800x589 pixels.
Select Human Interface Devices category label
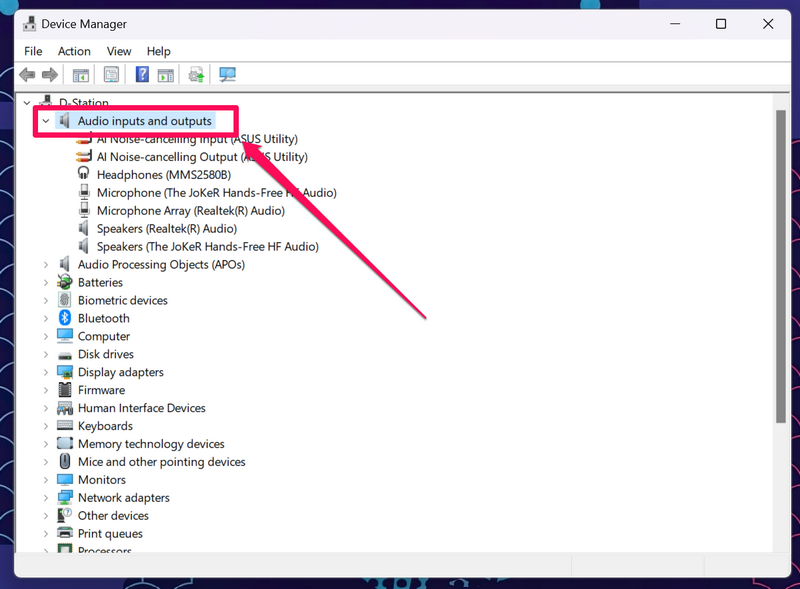141,408
